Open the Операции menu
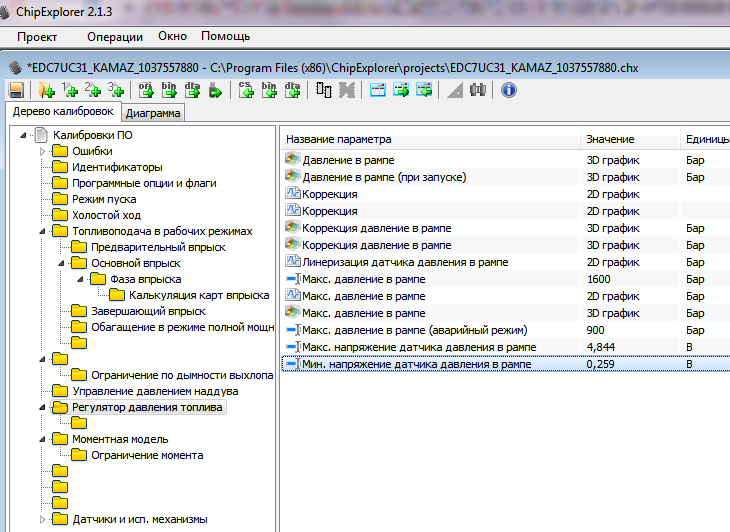The width and height of the screenshot is (730, 532). tap(115, 36)
